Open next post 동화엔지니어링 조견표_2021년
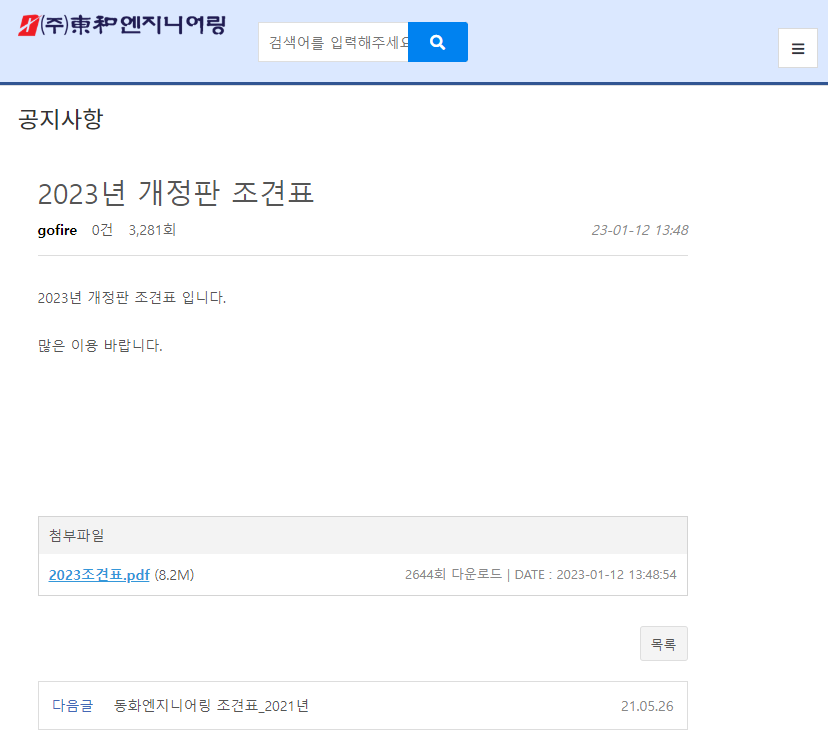The height and width of the screenshot is (742, 828). click(211, 706)
